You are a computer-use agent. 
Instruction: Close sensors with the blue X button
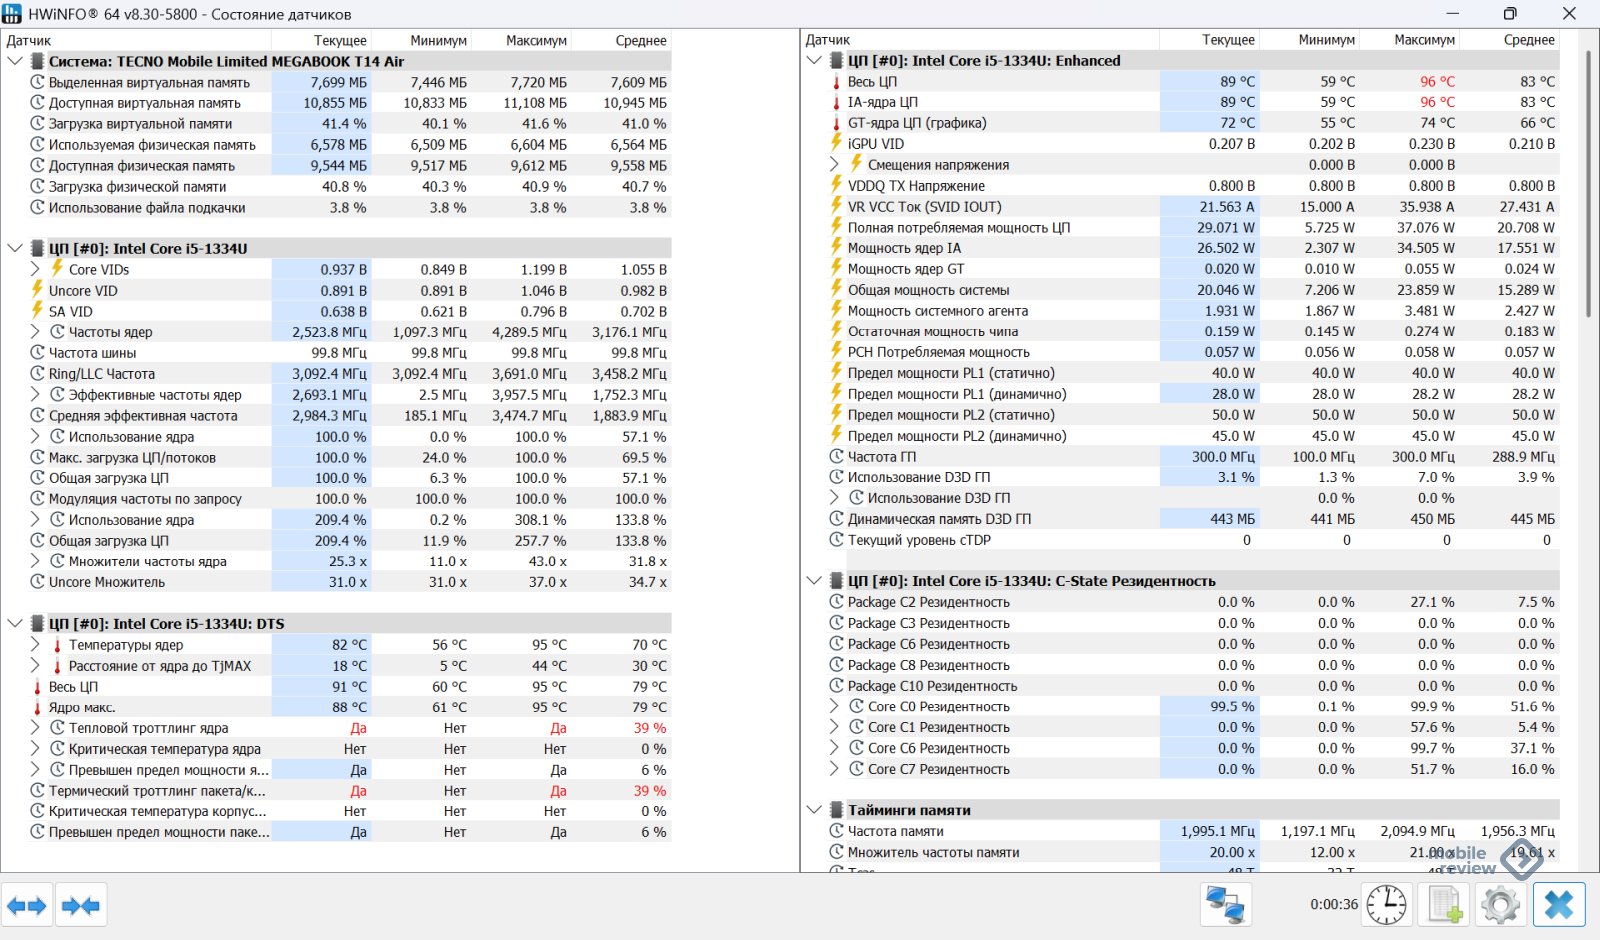point(1558,905)
